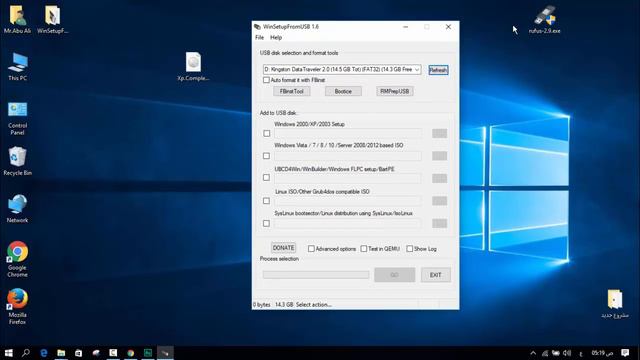The image size is (640, 360).
Task: Click the EXIT button
Action: point(436,275)
